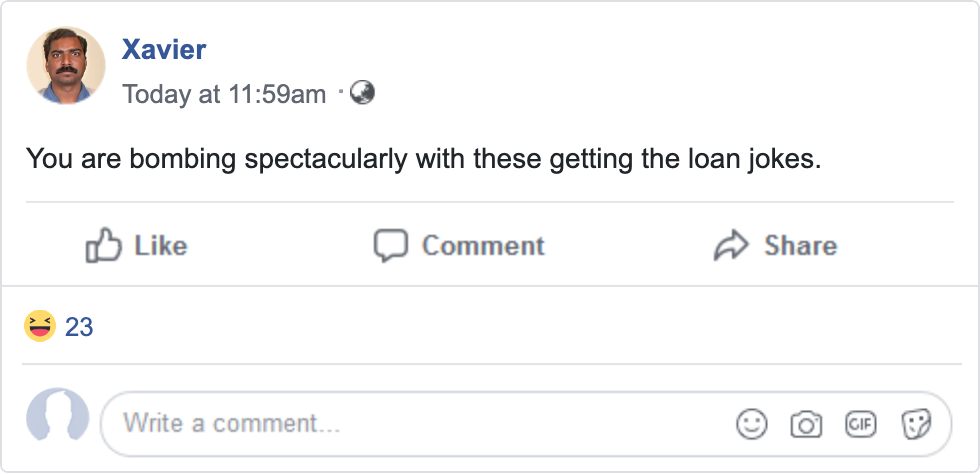980x474 pixels.
Task: Click the post text about loan jokes
Action: tap(423, 159)
